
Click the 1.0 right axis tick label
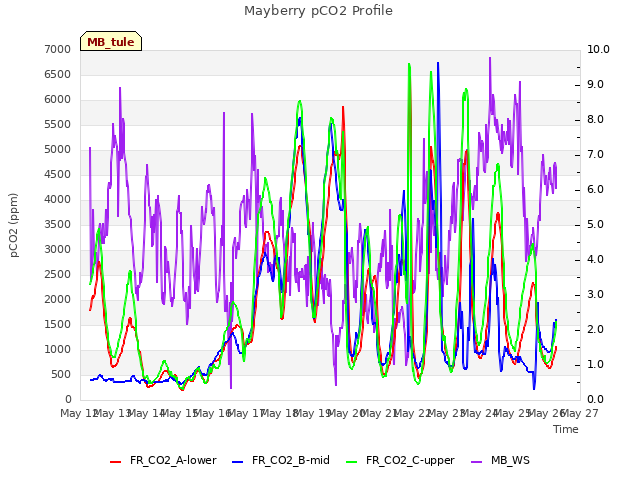(596, 364)
